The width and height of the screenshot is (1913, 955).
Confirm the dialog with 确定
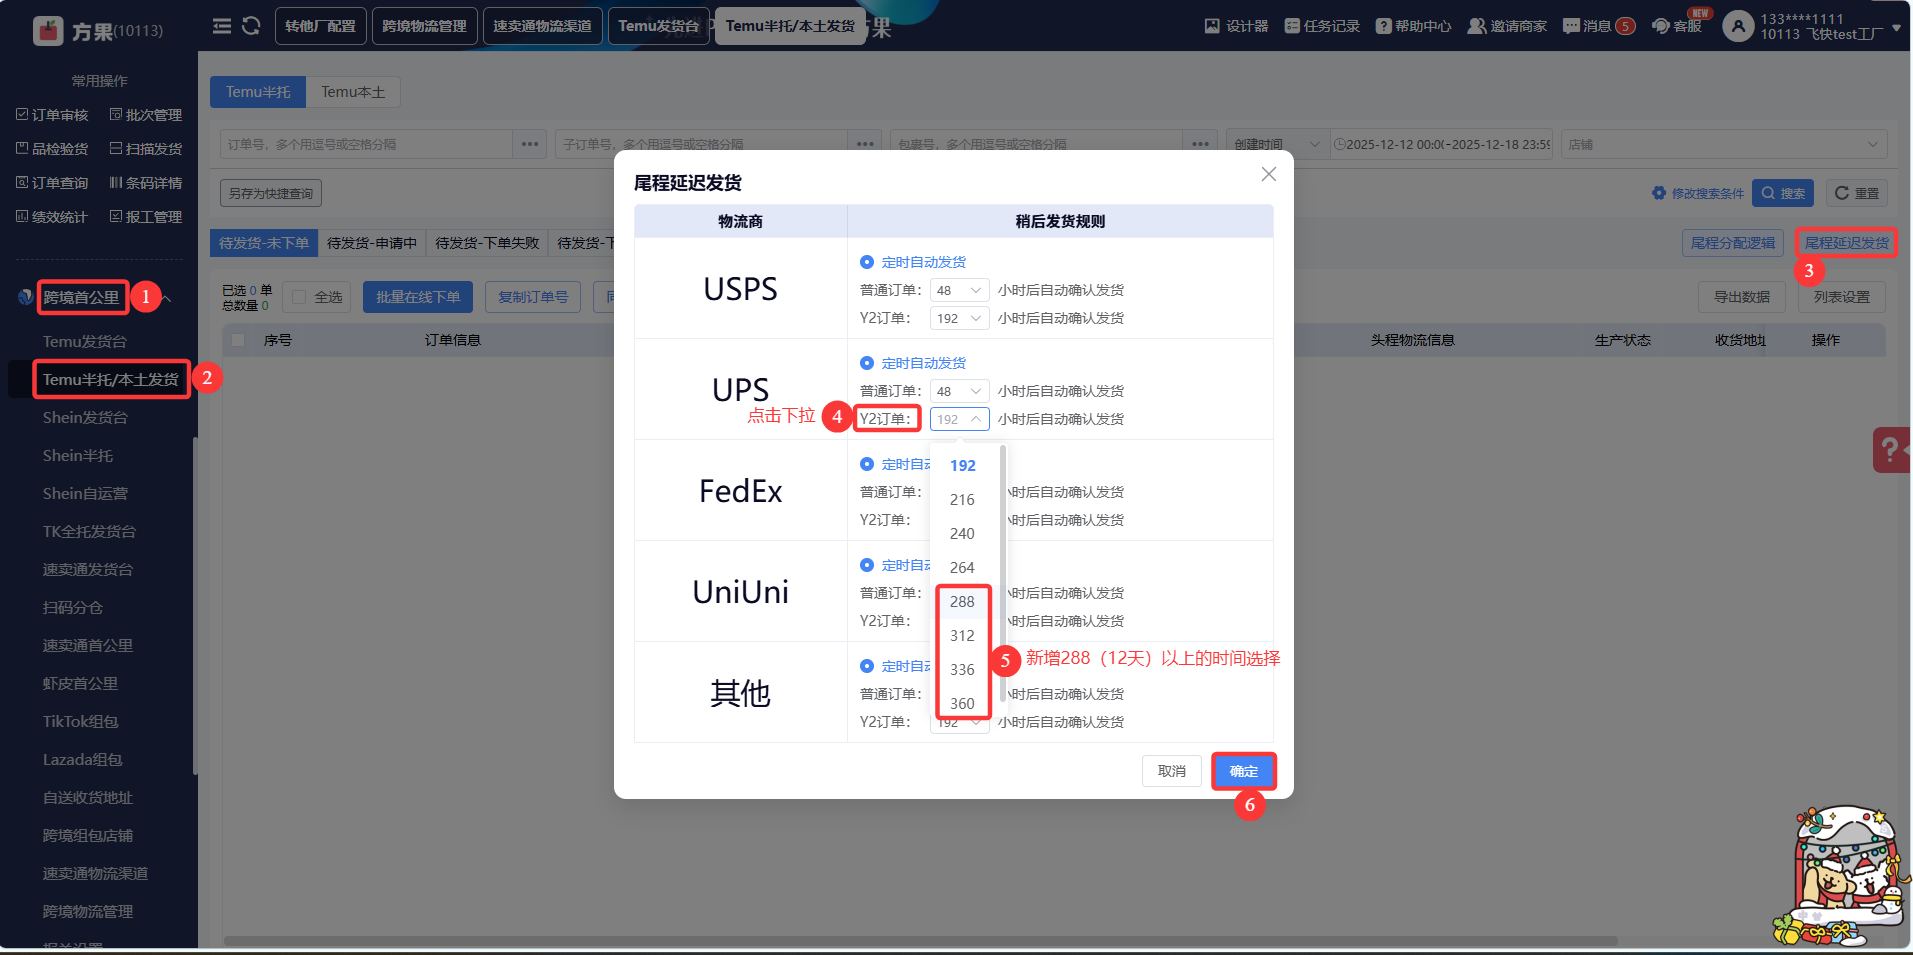[1244, 771]
